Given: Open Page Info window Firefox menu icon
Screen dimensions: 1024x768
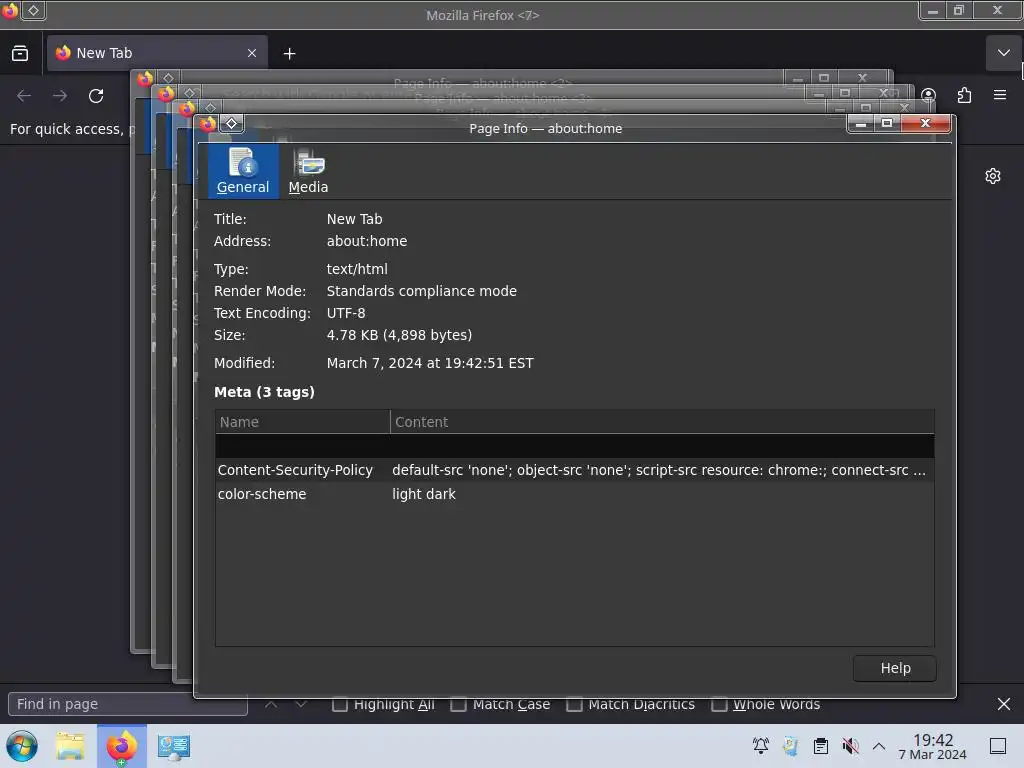Looking at the screenshot, I should click(208, 123).
